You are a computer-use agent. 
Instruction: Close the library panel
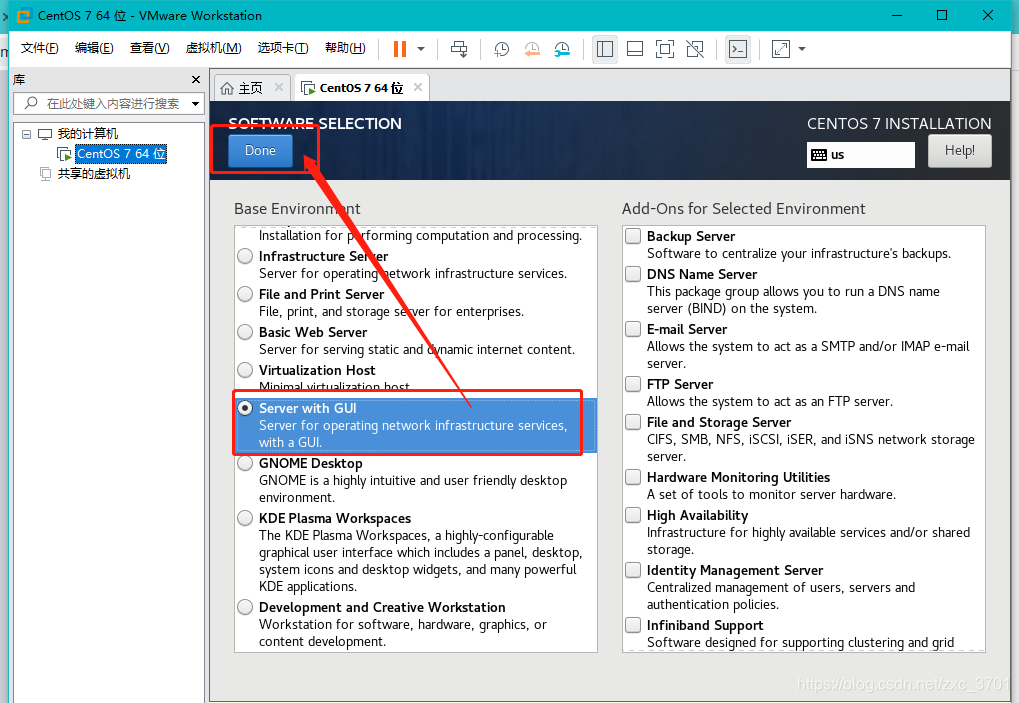(x=196, y=79)
